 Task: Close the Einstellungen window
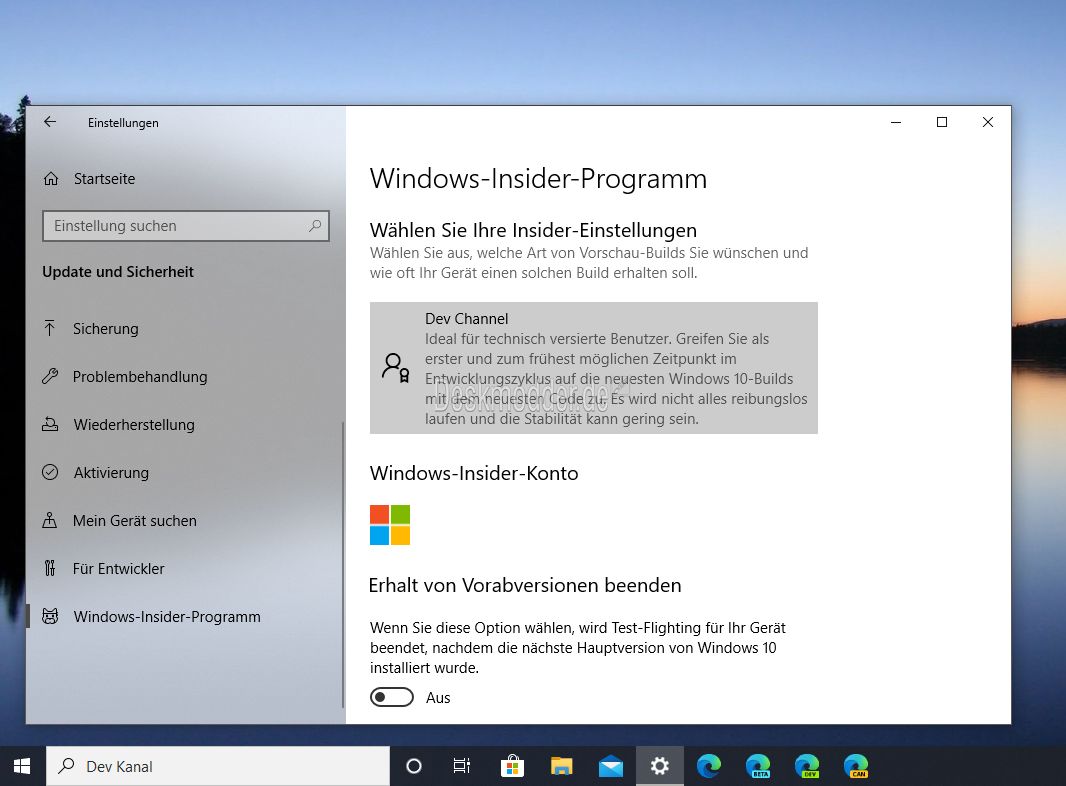pos(988,122)
